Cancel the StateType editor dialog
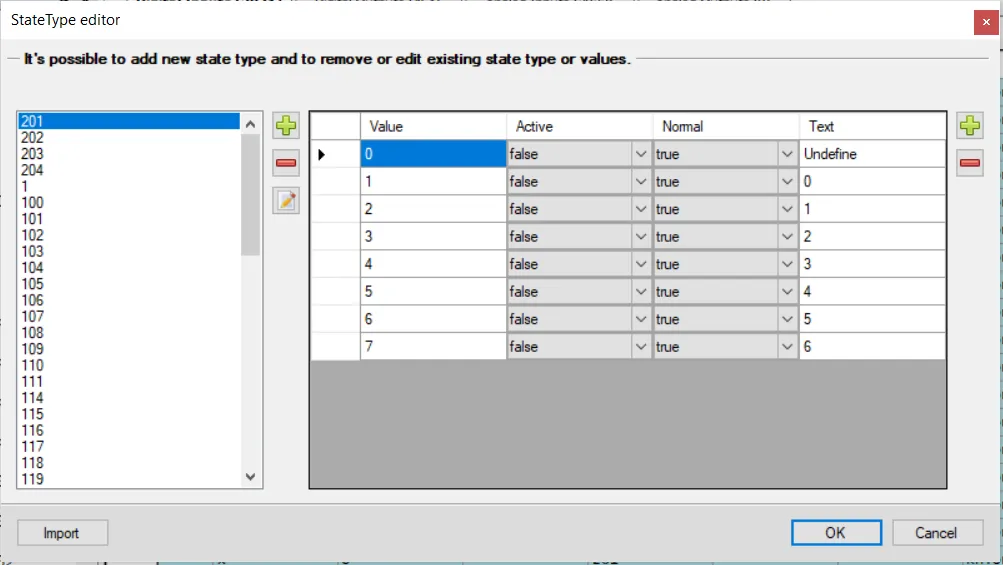 [937, 533]
